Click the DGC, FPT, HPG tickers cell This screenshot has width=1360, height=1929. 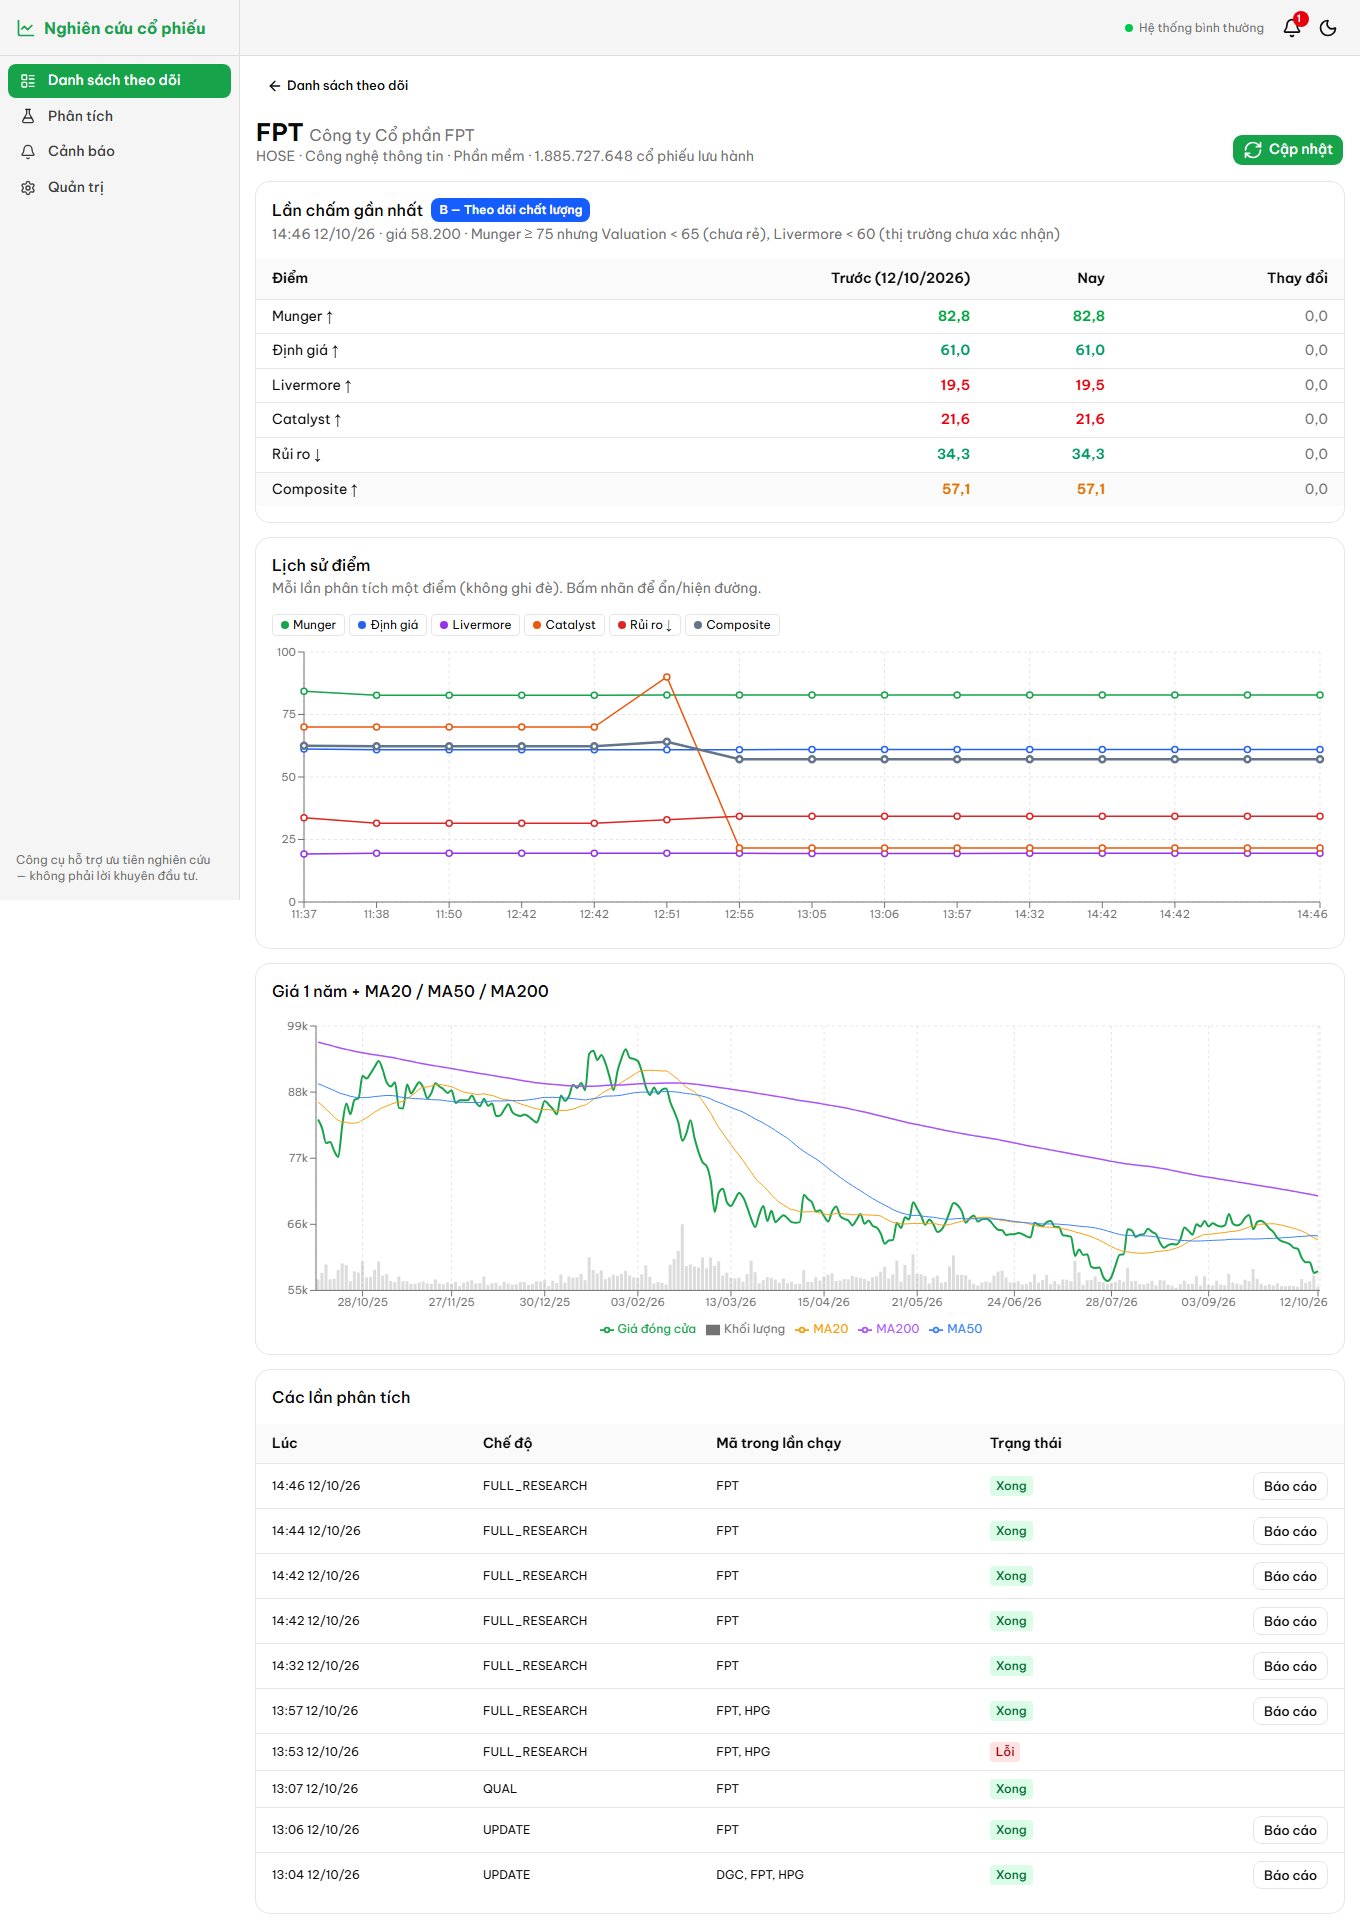760,1875
